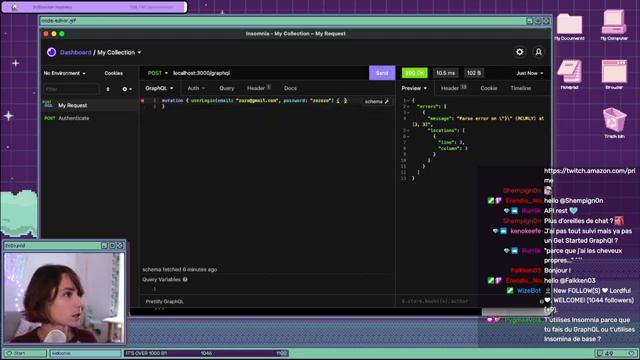
Task: Click the sort requests arrows icon
Action: [108, 89]
